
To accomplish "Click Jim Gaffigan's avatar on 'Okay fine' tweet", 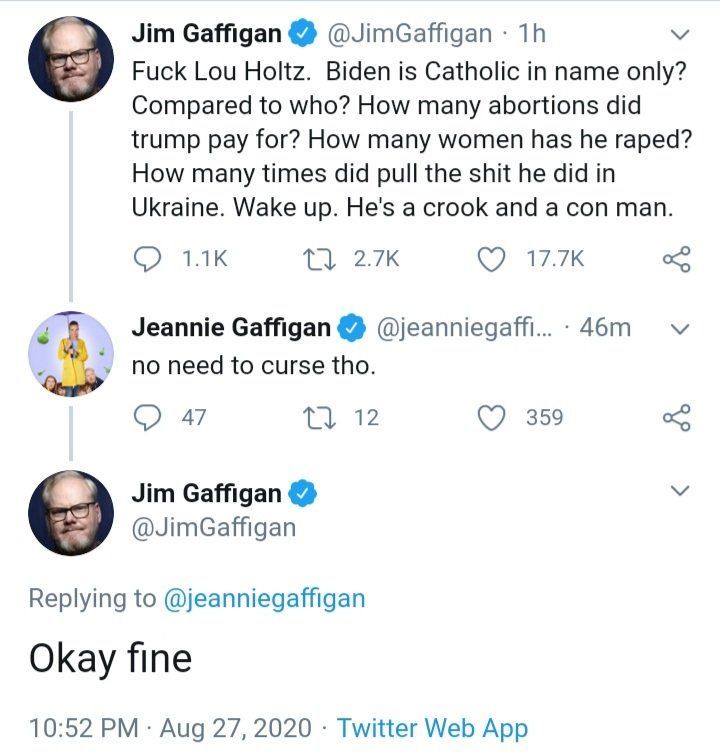I will pyautogui.click(x=70, y=512).
